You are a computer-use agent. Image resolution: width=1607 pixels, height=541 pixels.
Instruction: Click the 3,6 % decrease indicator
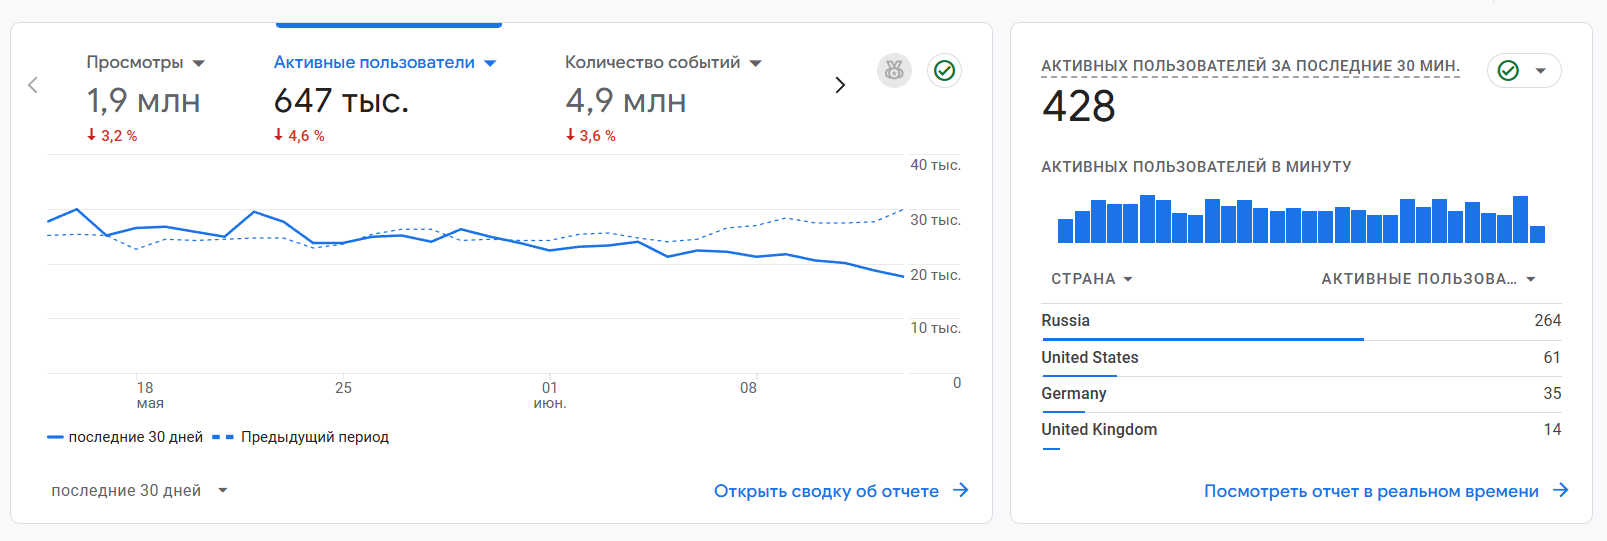pos(590,136)
